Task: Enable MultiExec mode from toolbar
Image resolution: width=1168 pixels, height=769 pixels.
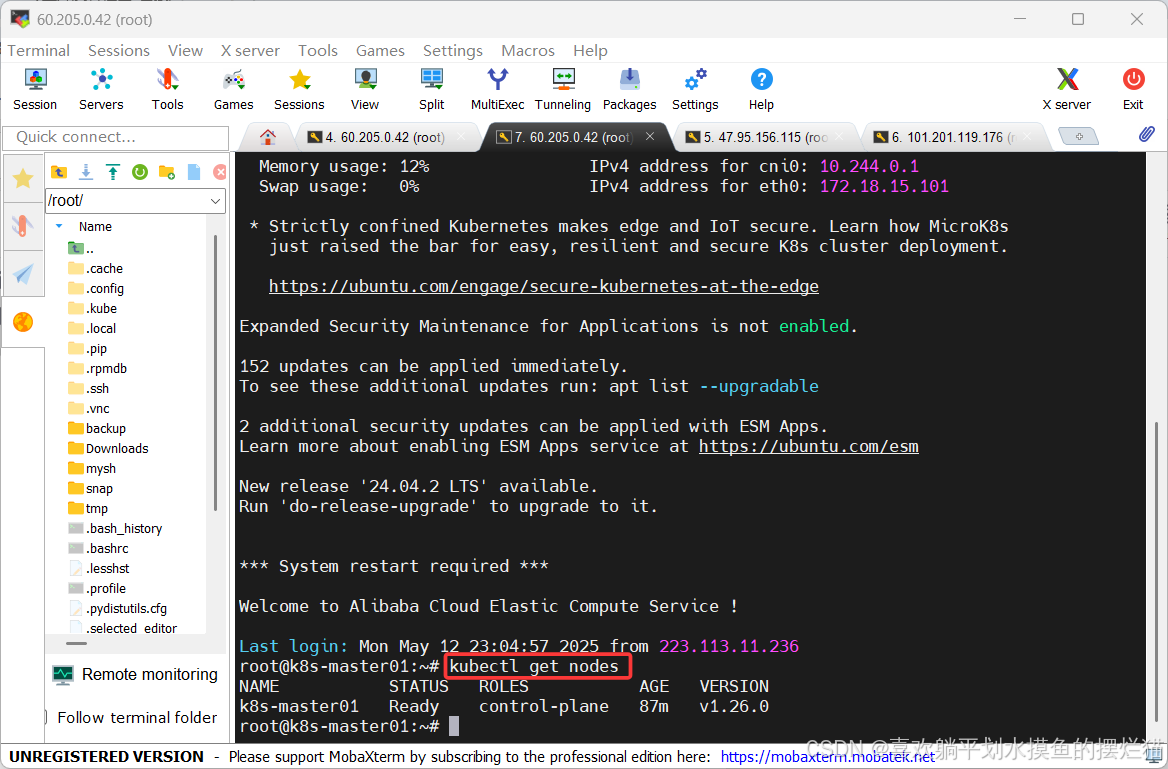Action: (498, 89)
